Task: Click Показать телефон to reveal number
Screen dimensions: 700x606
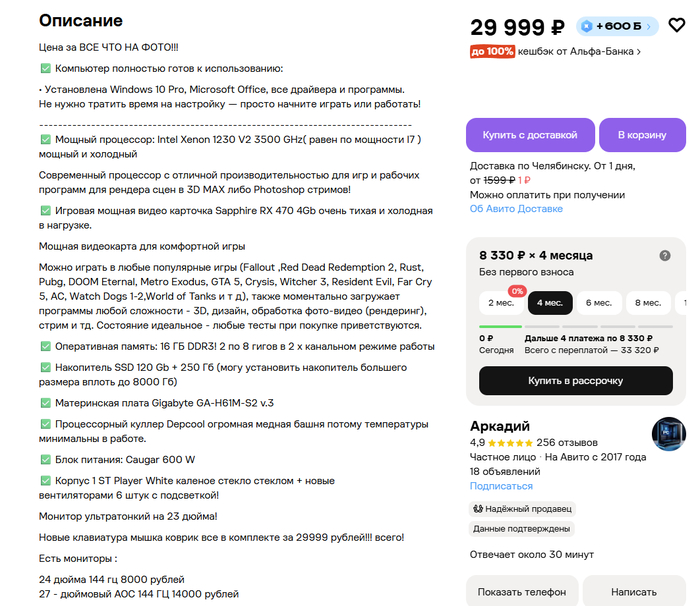Action: (522, 592)
